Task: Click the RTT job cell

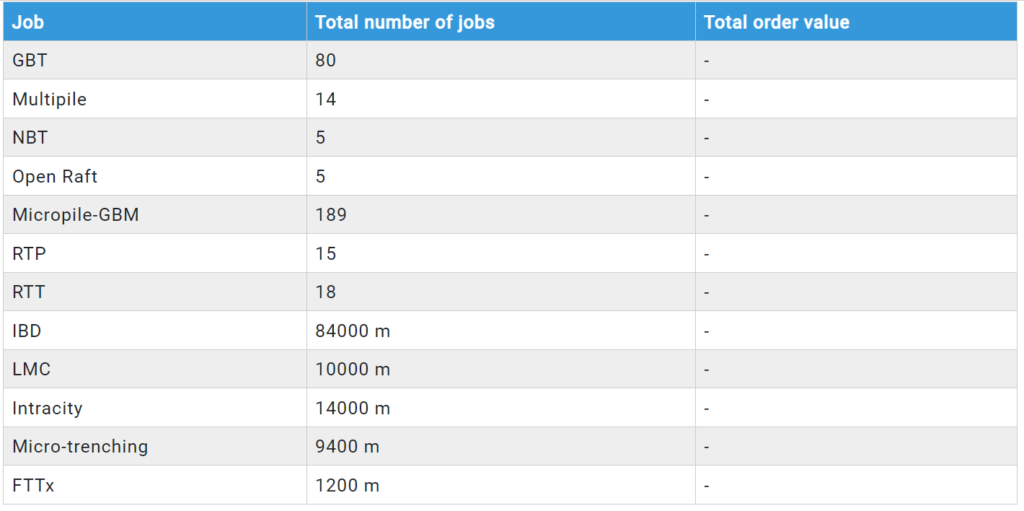Action: tap(29, 292)
